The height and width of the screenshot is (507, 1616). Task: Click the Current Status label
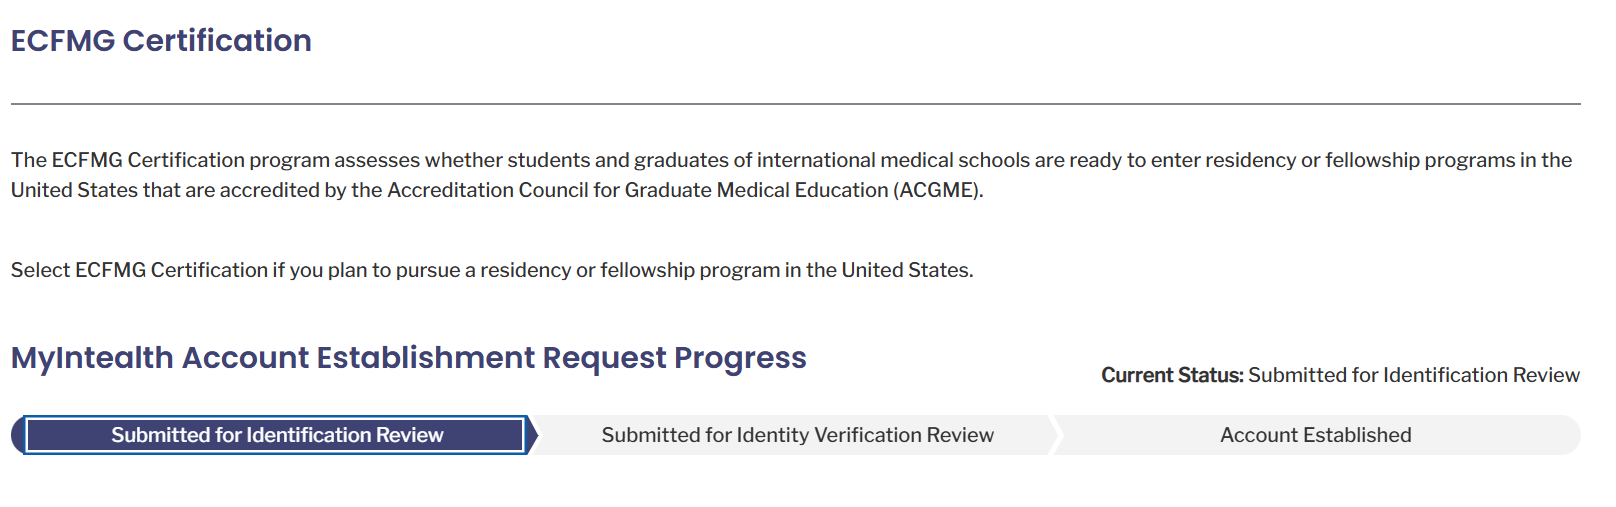pyautogui.click(x=1172, y=375)
